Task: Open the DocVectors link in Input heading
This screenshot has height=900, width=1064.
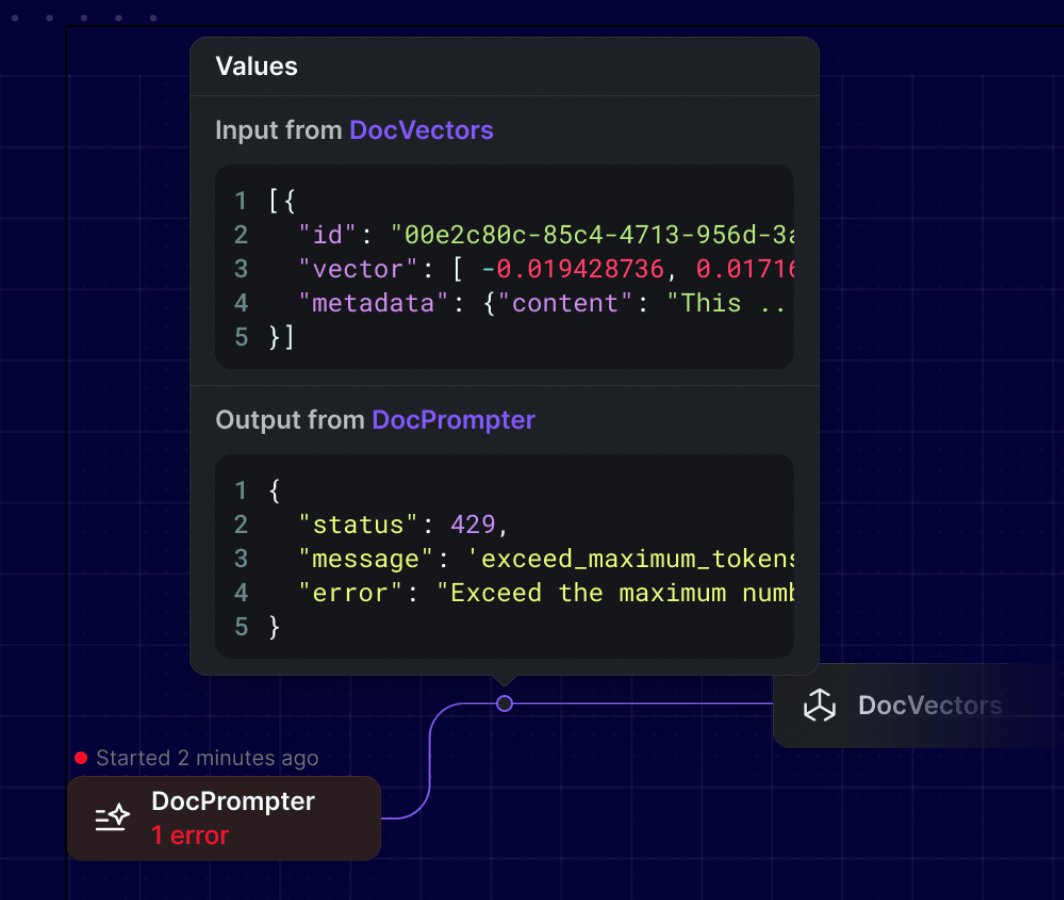Action: 421,130
